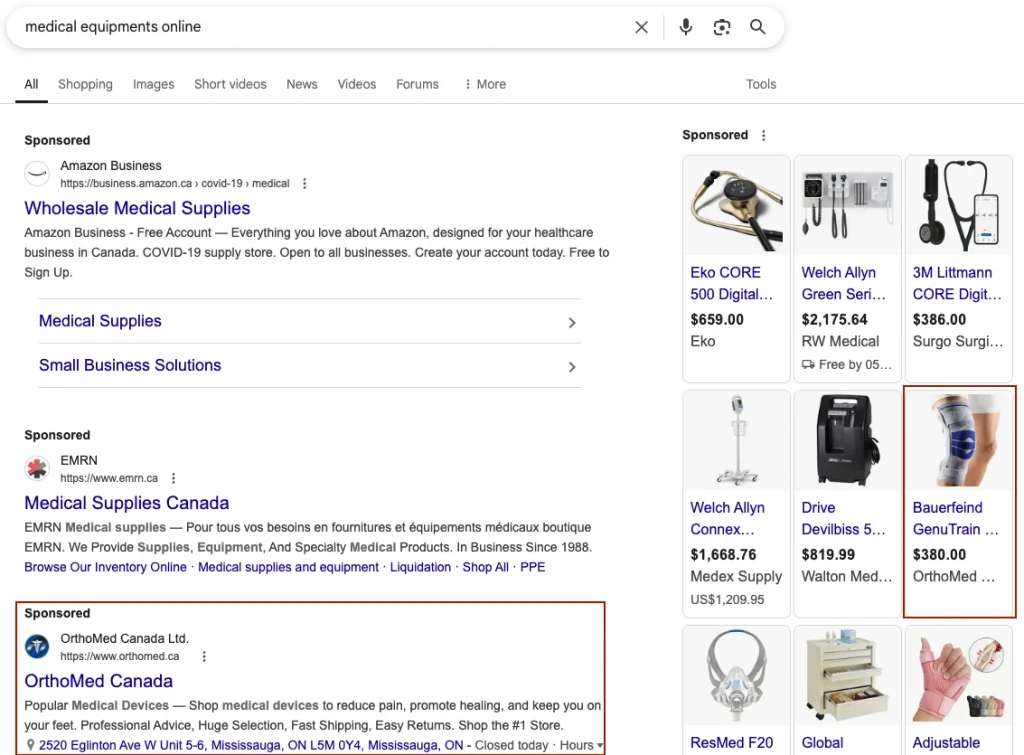
Task: Expand the More search filters menu
Action: click(x=485, y=84)
